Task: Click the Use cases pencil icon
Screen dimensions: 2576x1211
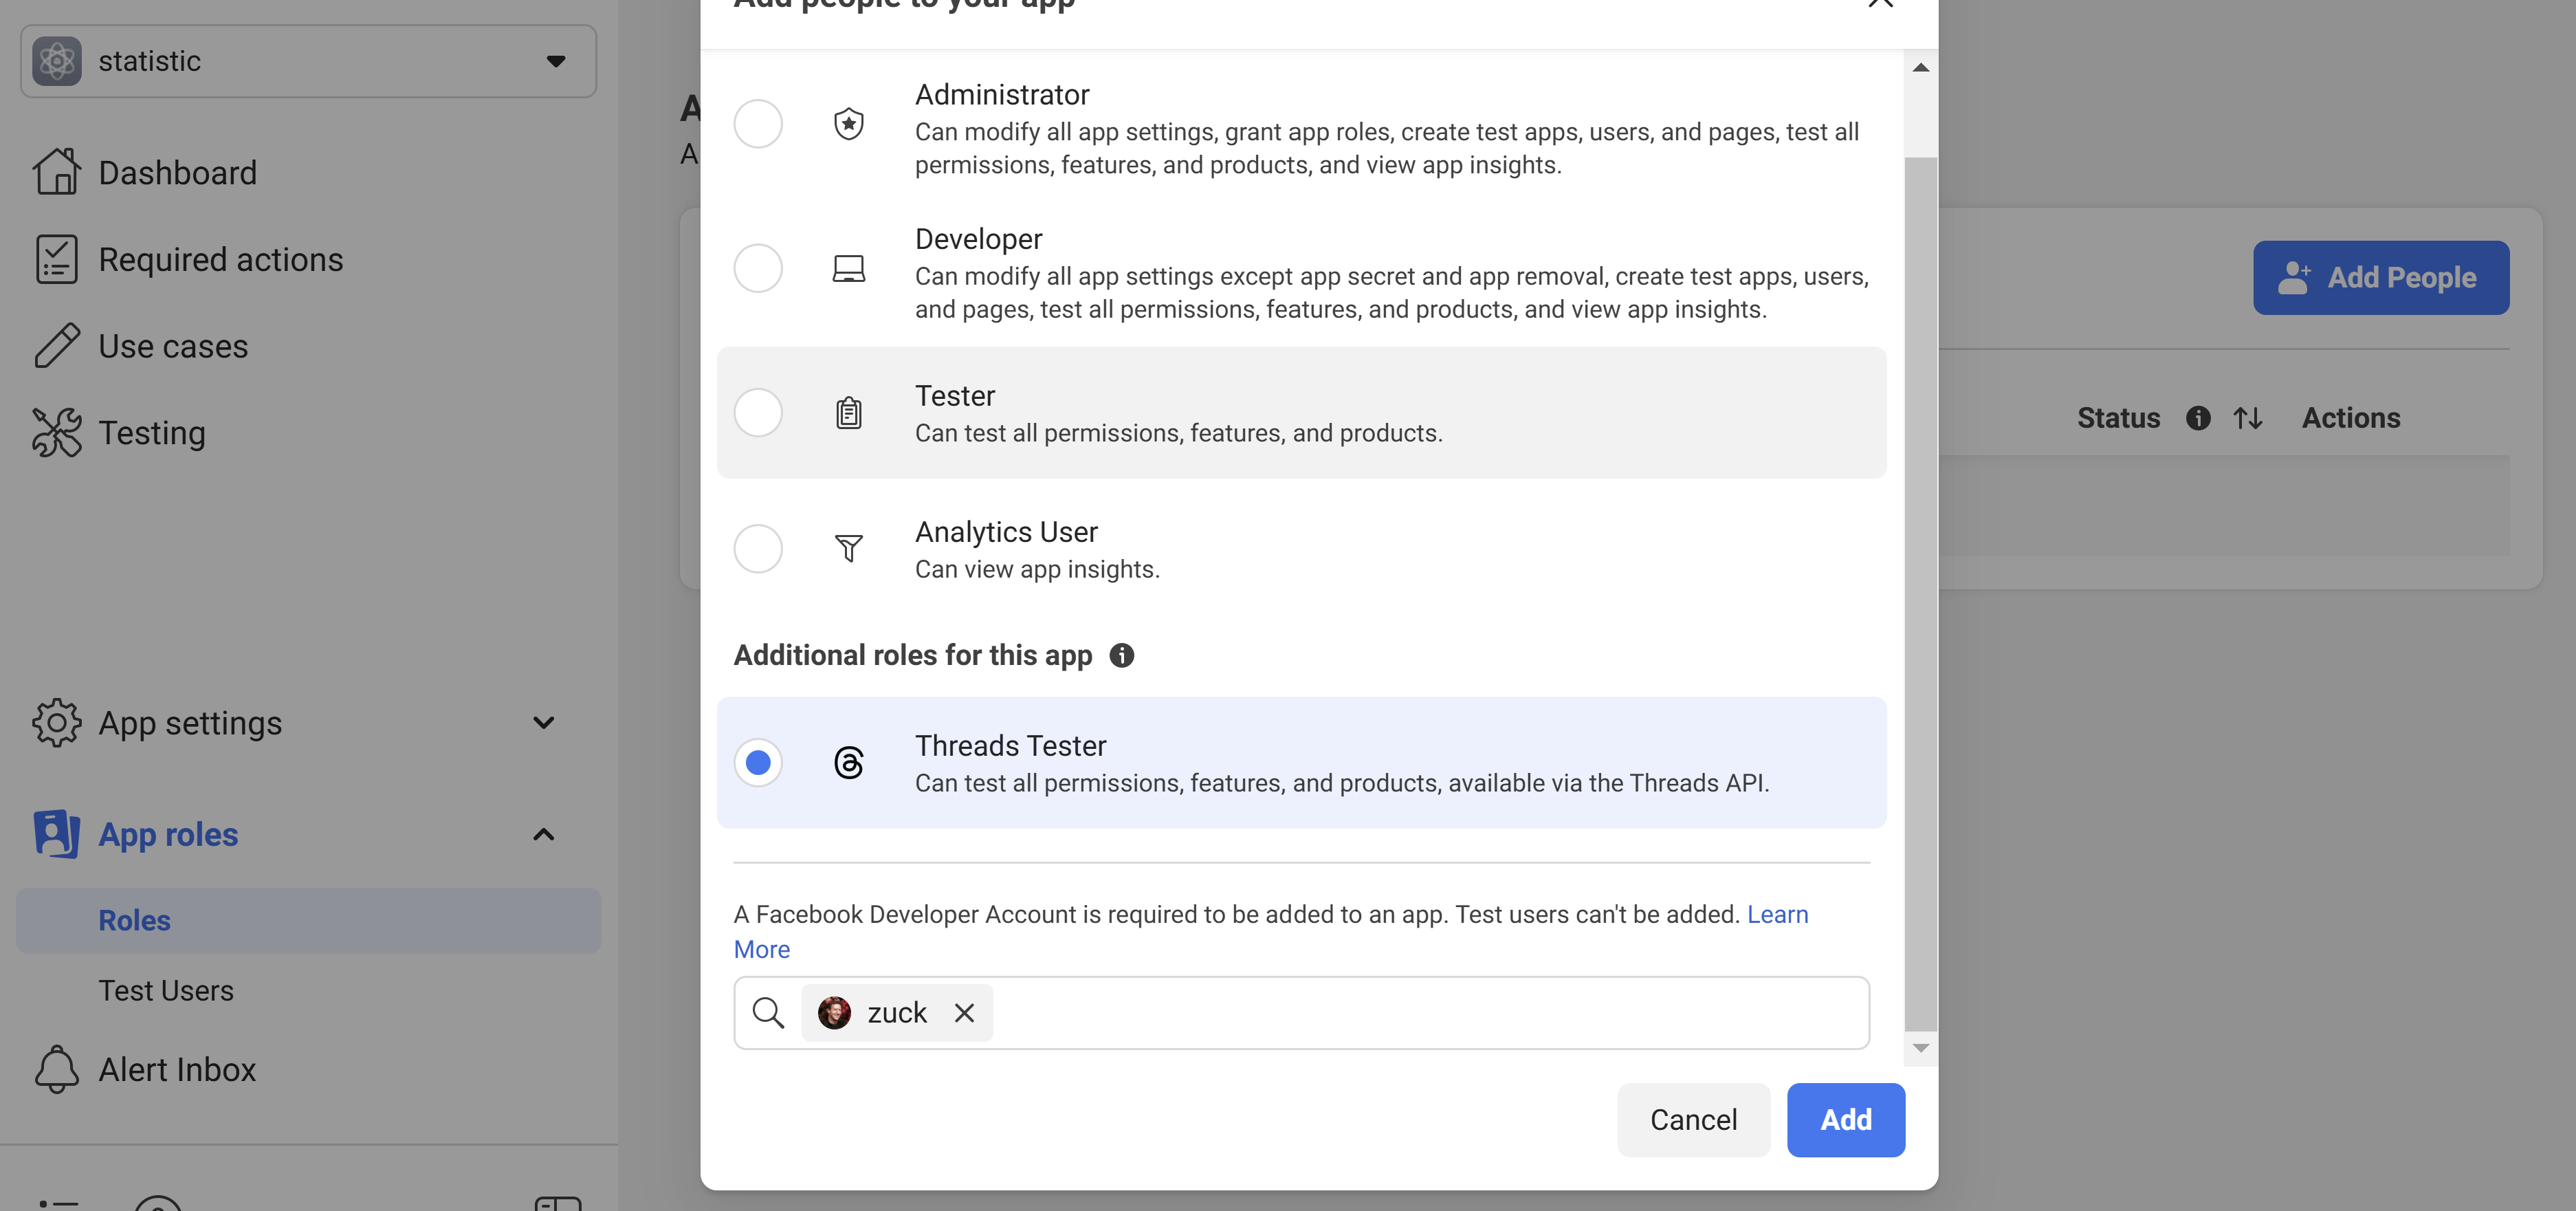Action: point(57,346)
